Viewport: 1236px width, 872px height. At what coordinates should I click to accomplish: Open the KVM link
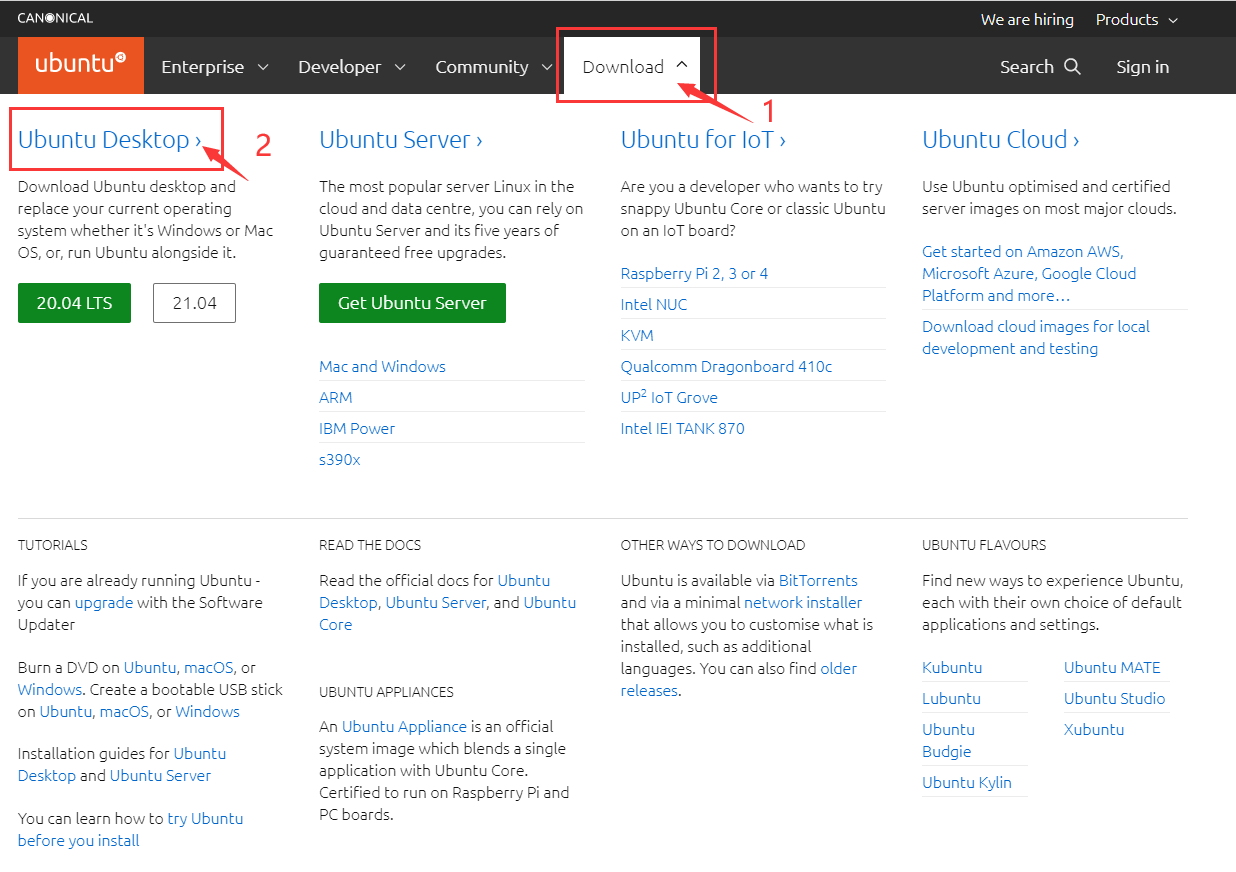(x=637, y=336)
